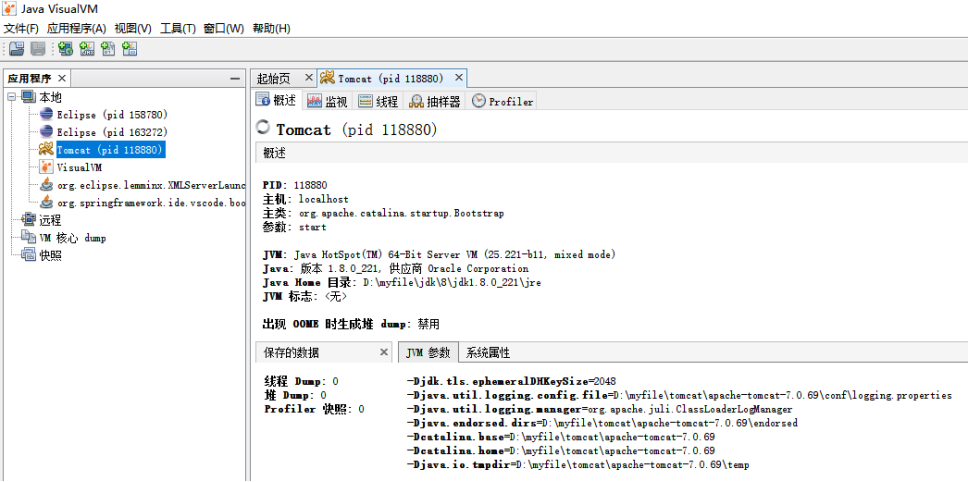Close the 应用程序 panel tab
969x482 pixels.
point(62,78)
